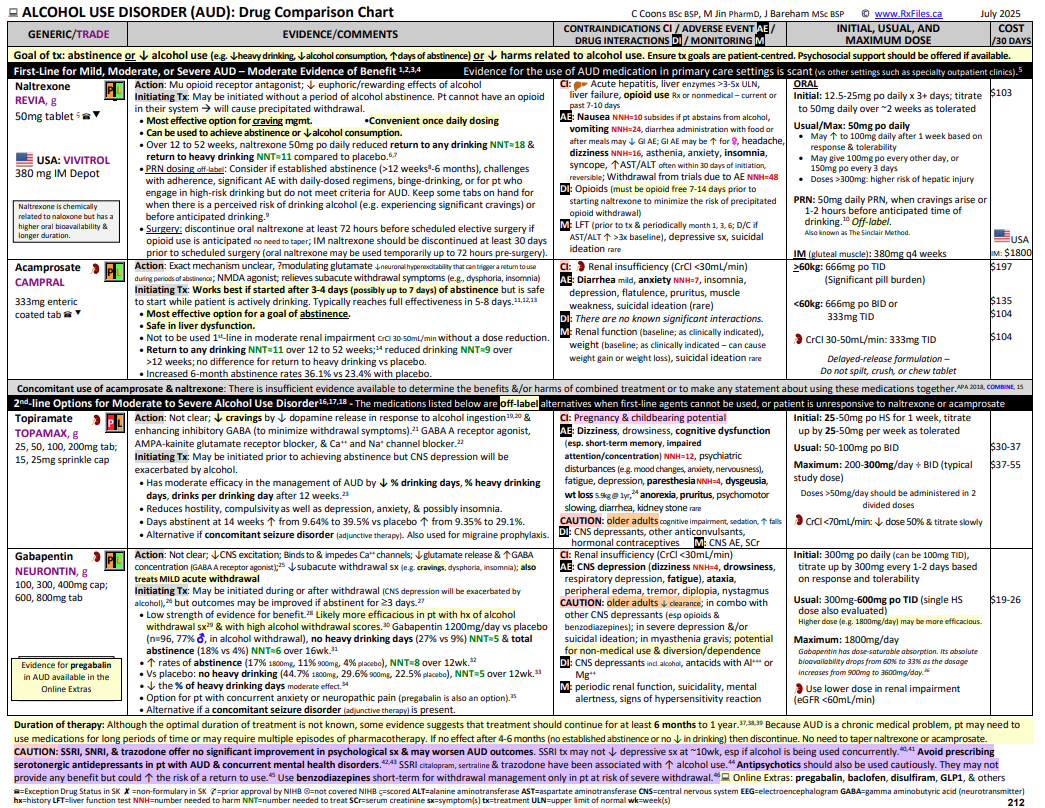
Task: Select the trade name NEURONTIN
Action: tap(45, 571)
